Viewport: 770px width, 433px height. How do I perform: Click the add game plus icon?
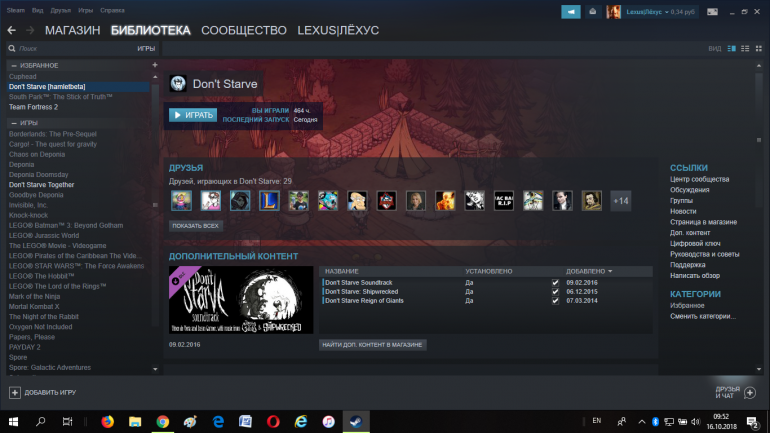pos(15,392)
